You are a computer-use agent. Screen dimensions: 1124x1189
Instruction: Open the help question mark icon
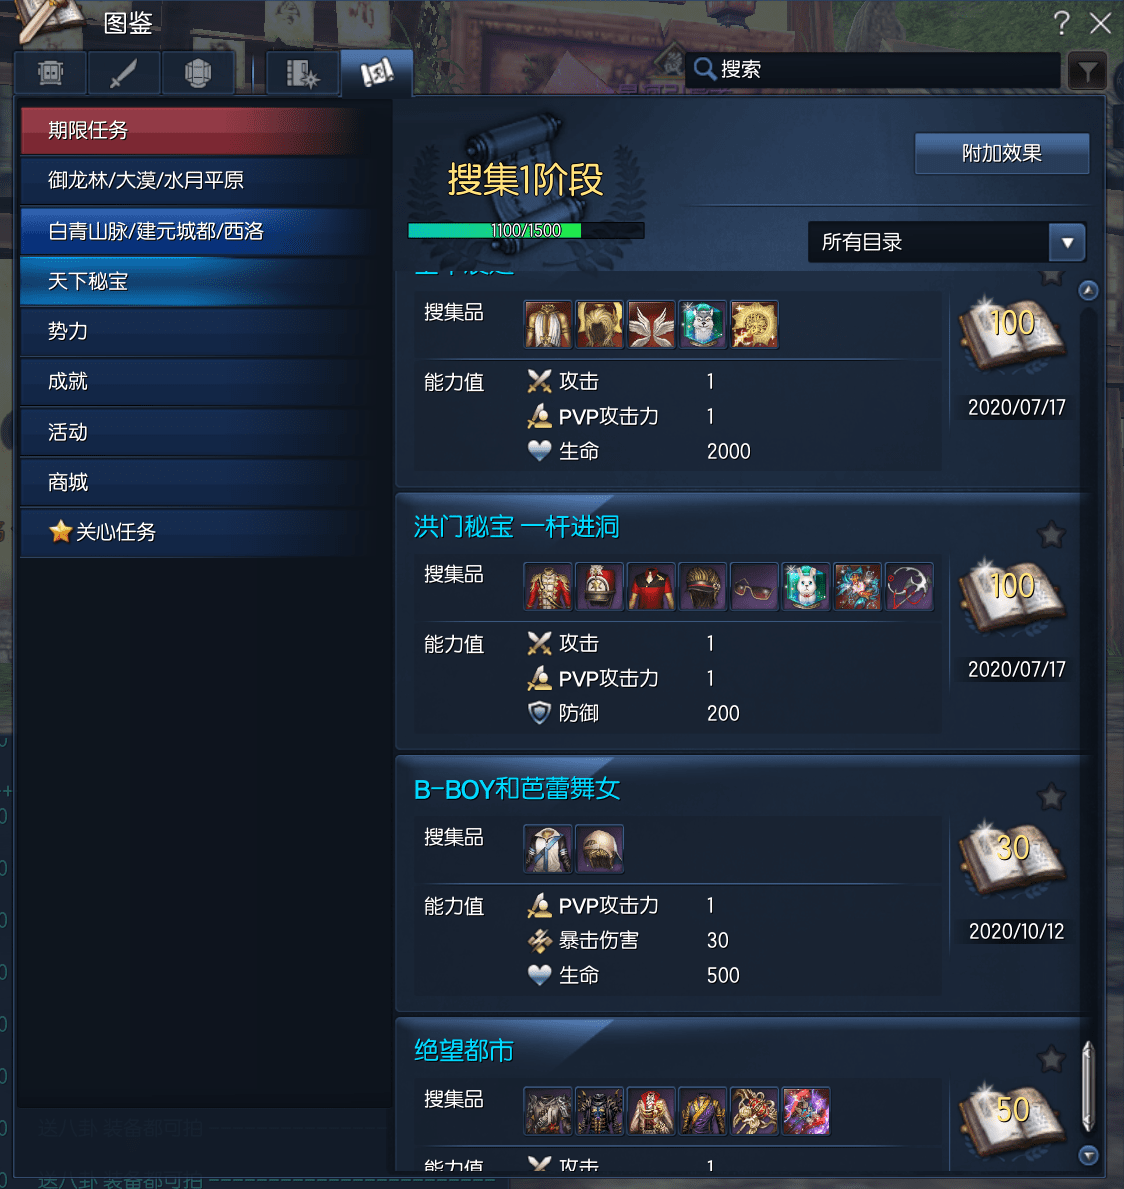(x=1061, y=23)
